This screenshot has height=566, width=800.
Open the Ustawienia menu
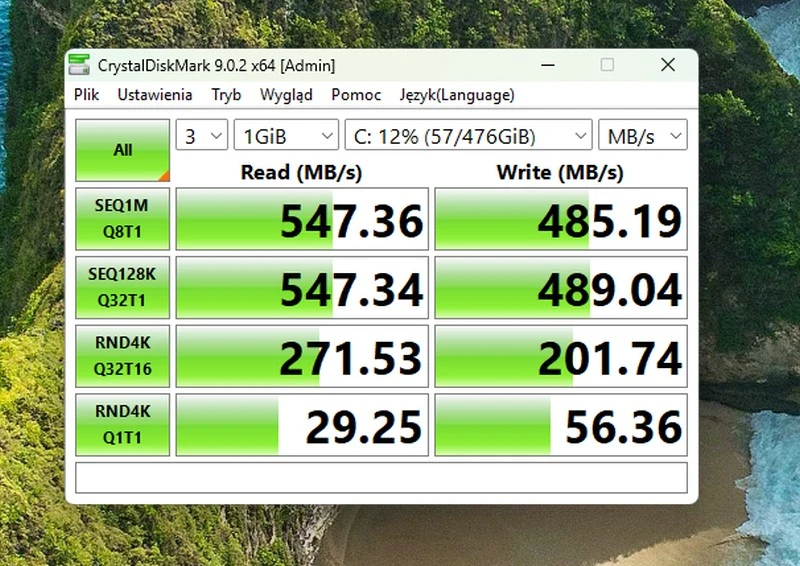tap(154, 95)
